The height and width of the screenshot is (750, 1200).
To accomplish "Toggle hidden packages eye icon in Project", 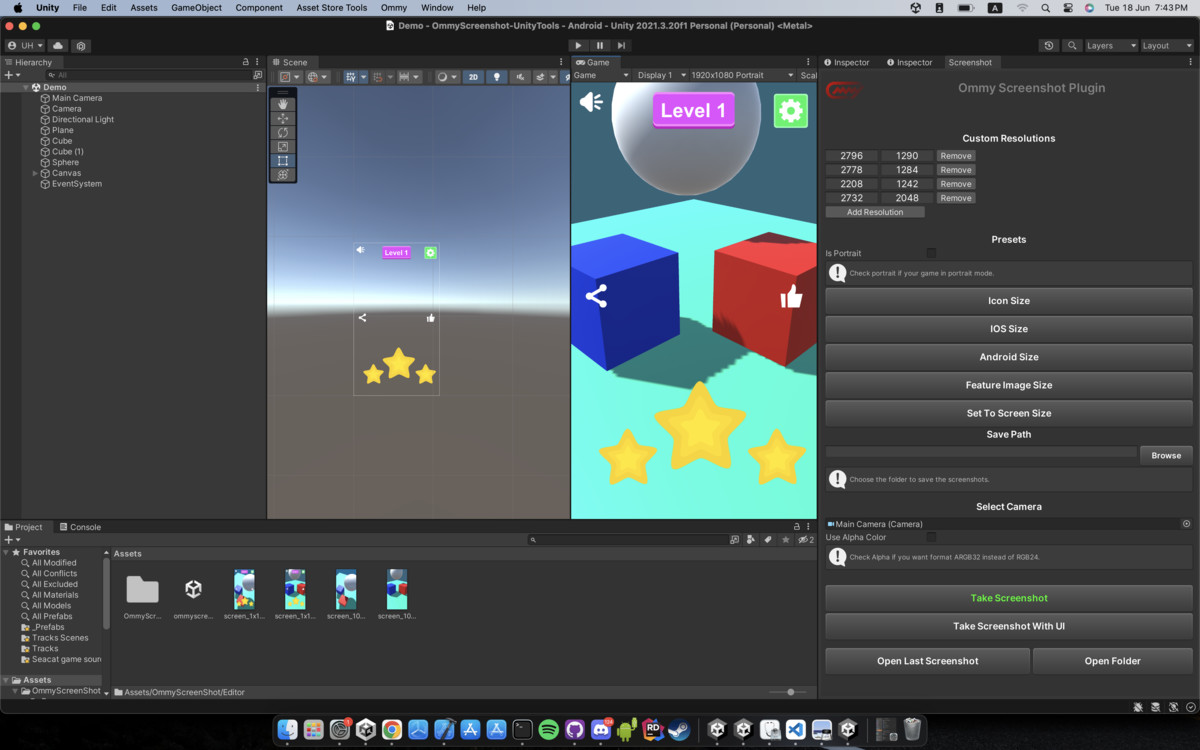I will coord(805,540).
